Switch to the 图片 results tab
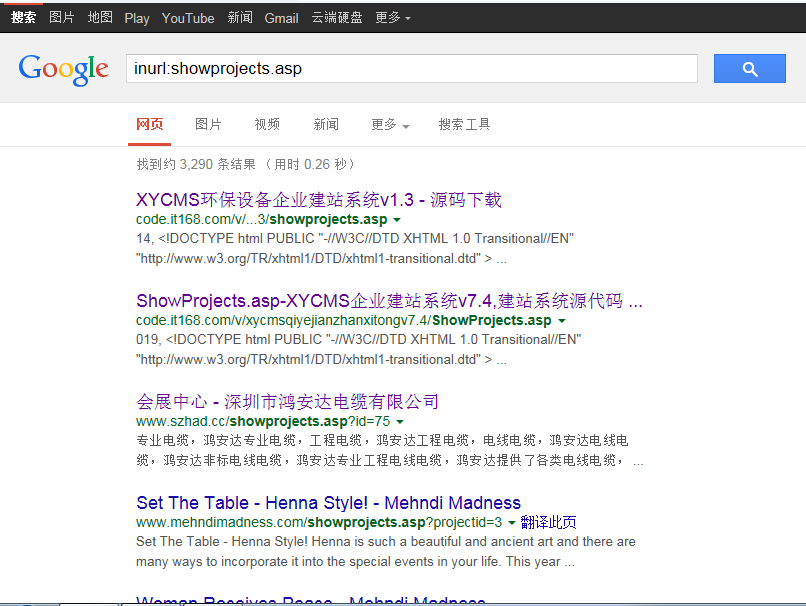 click(208, 124)
